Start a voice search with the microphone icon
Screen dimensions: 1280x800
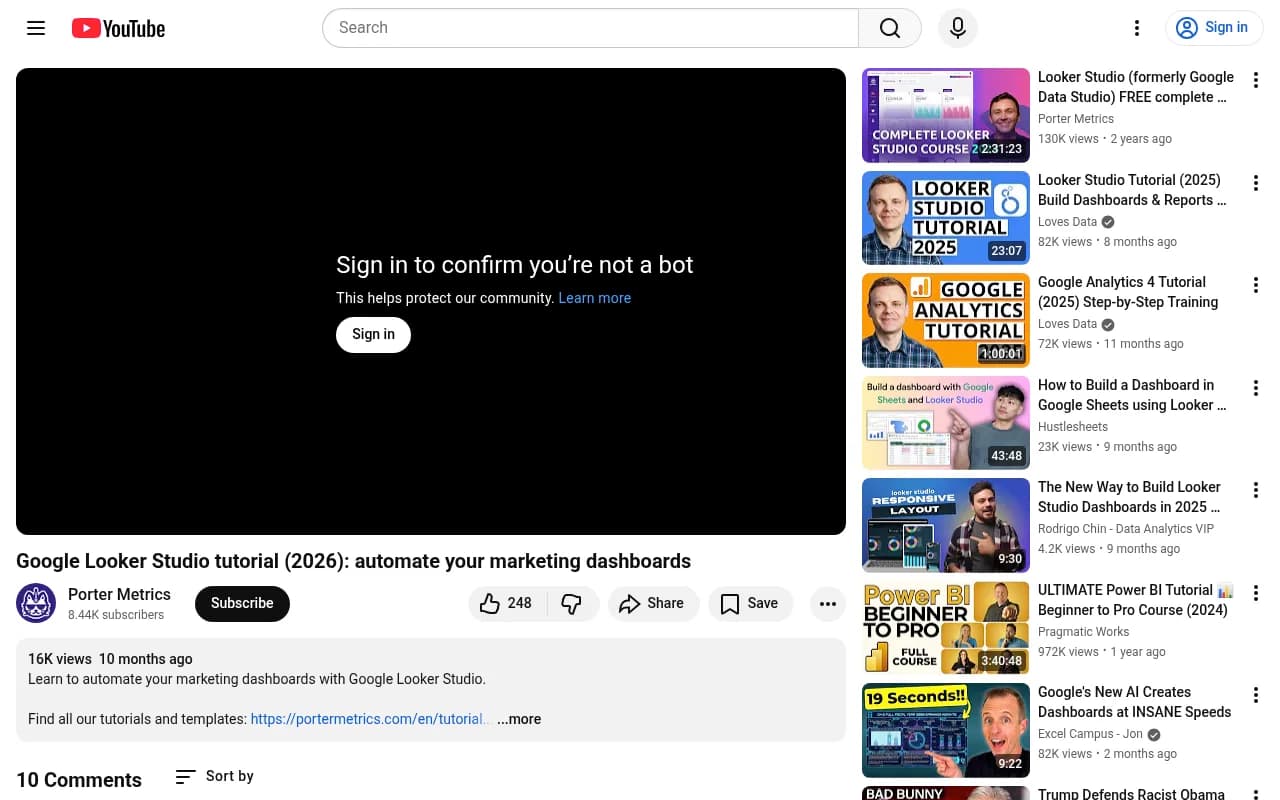tap(957, 28)
